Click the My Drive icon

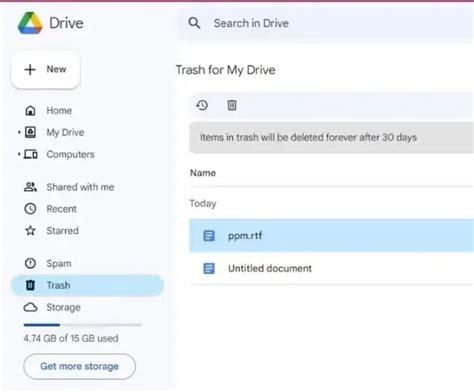pyautogui.click(x=30, y=132)
